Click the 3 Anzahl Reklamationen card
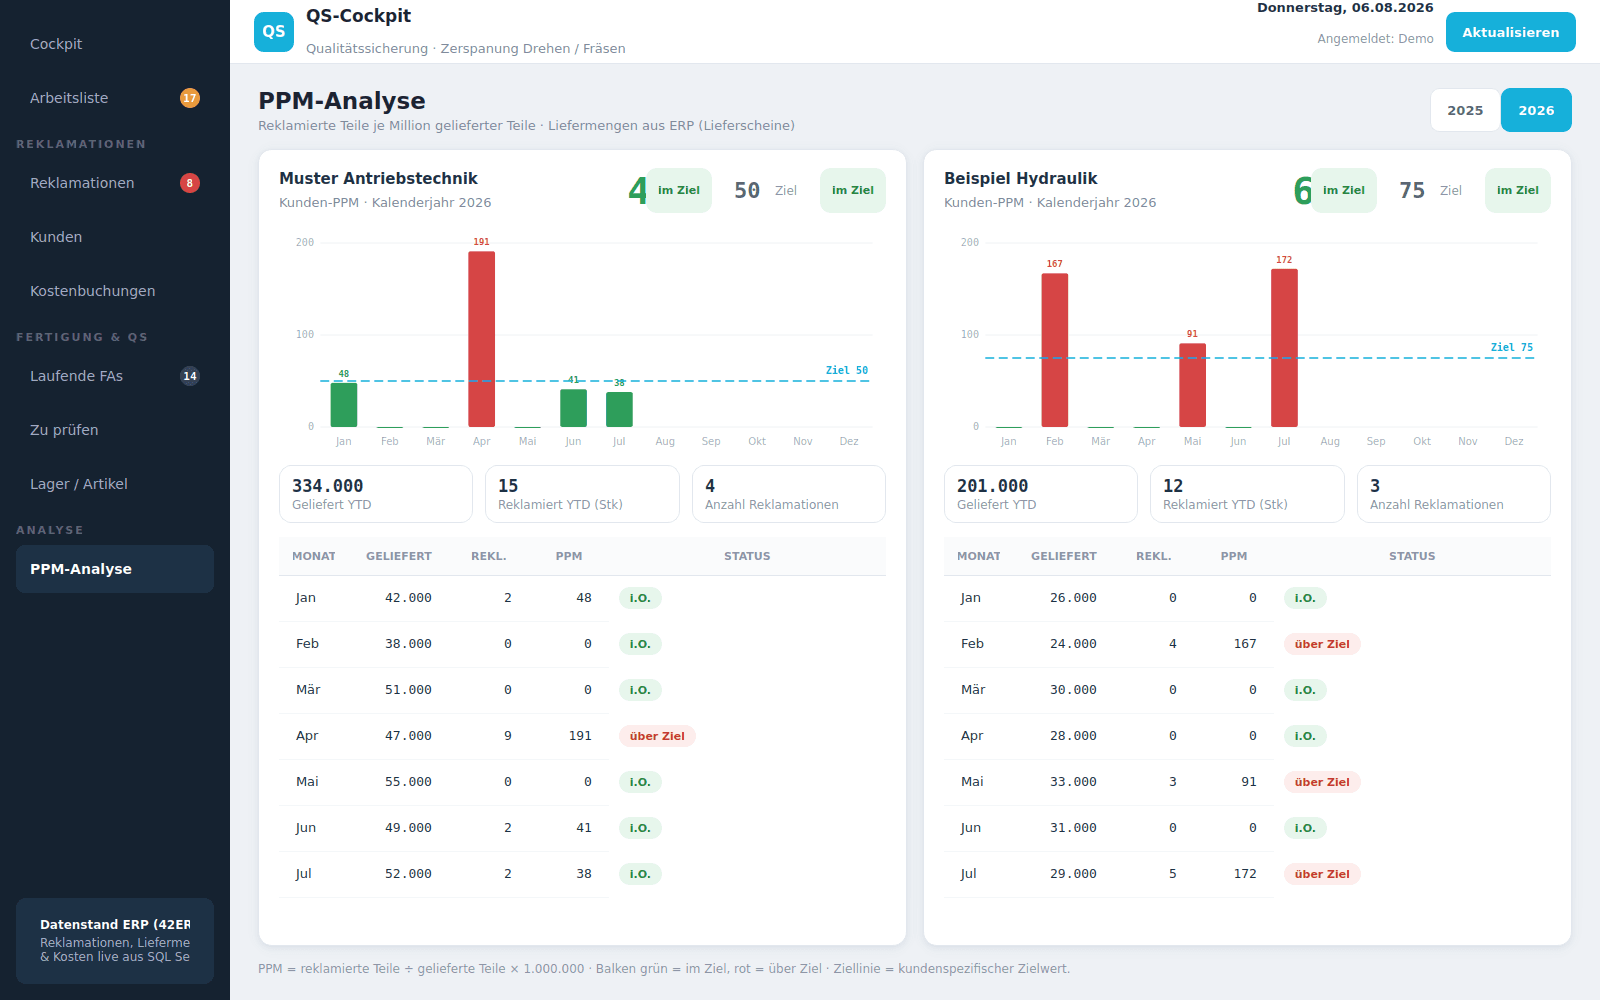The height and width of the screenshot is (1000, 1600). click(1454, 494)
